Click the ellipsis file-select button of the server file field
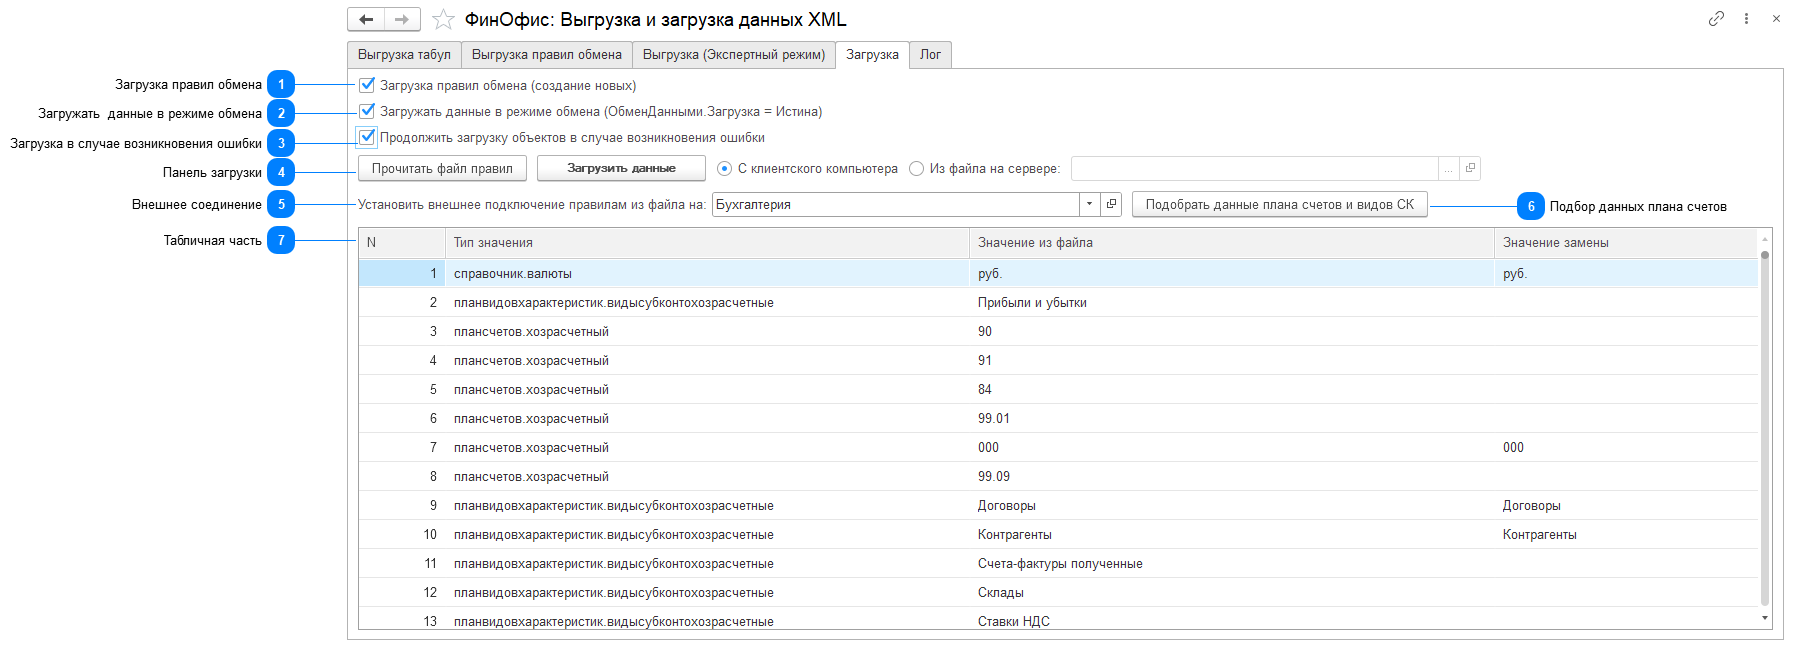 (x=1448, y=169)
